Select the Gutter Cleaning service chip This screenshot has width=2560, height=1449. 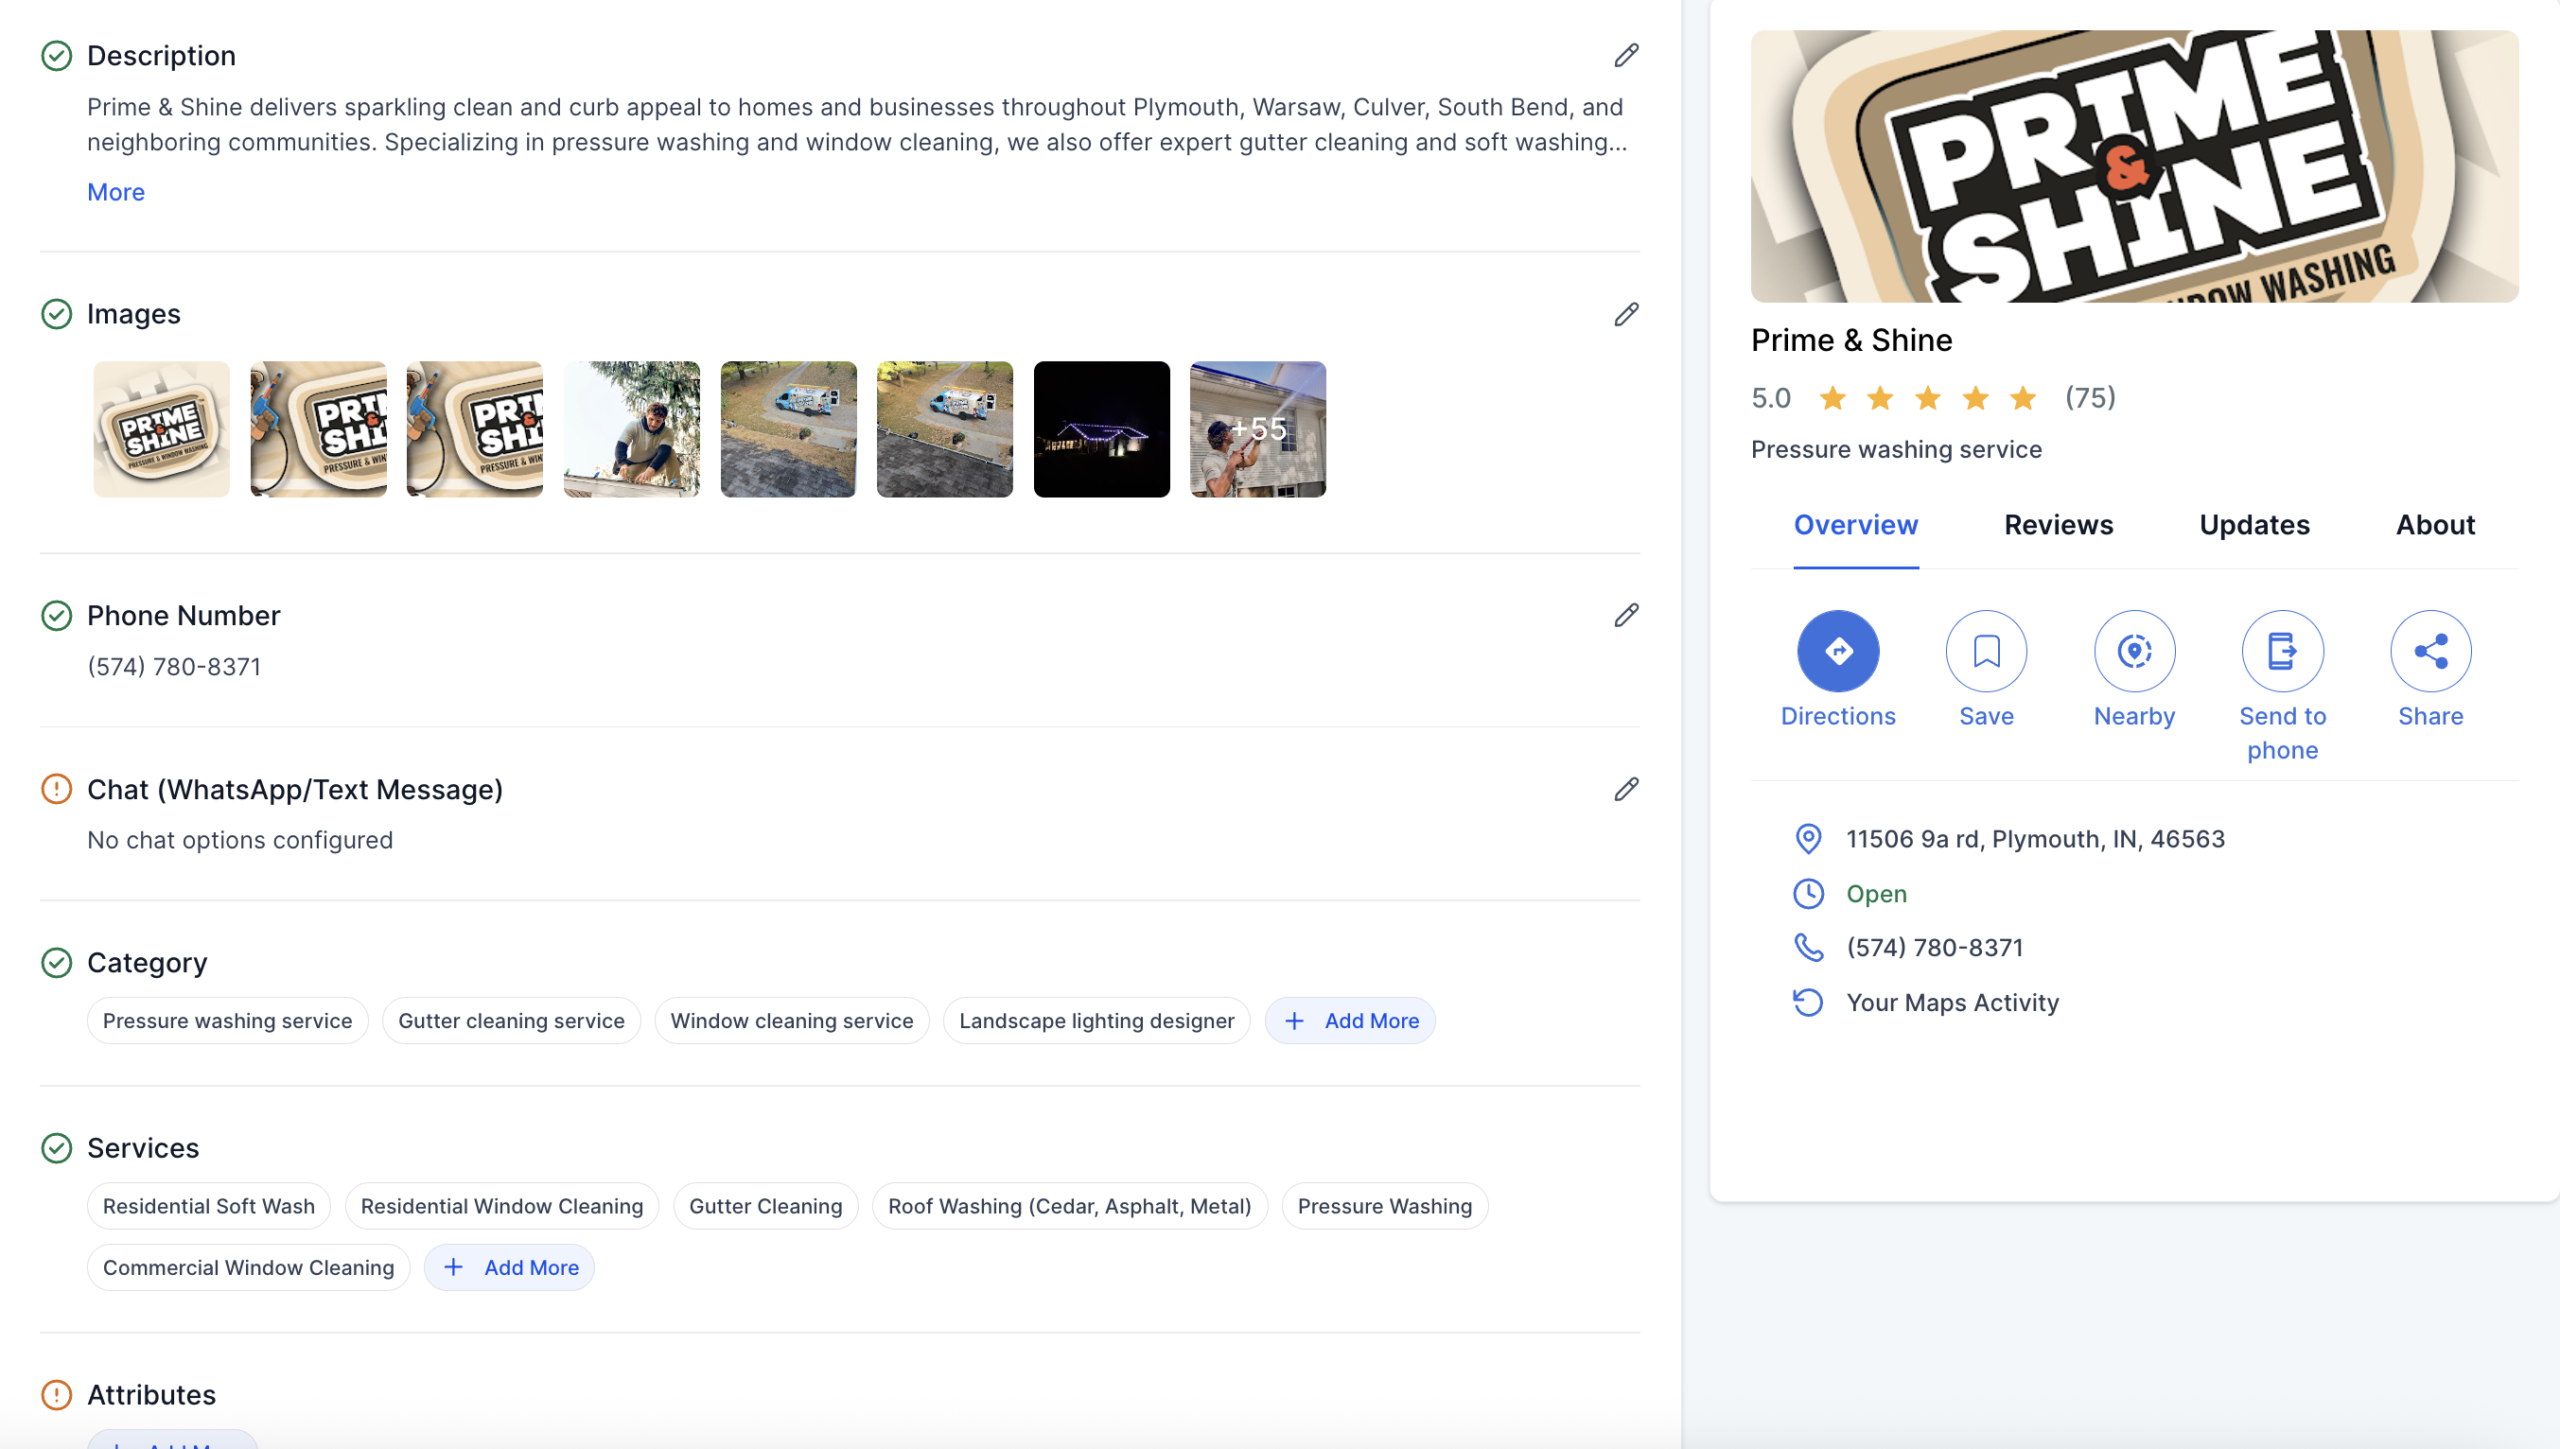(x=765, y=1207)
